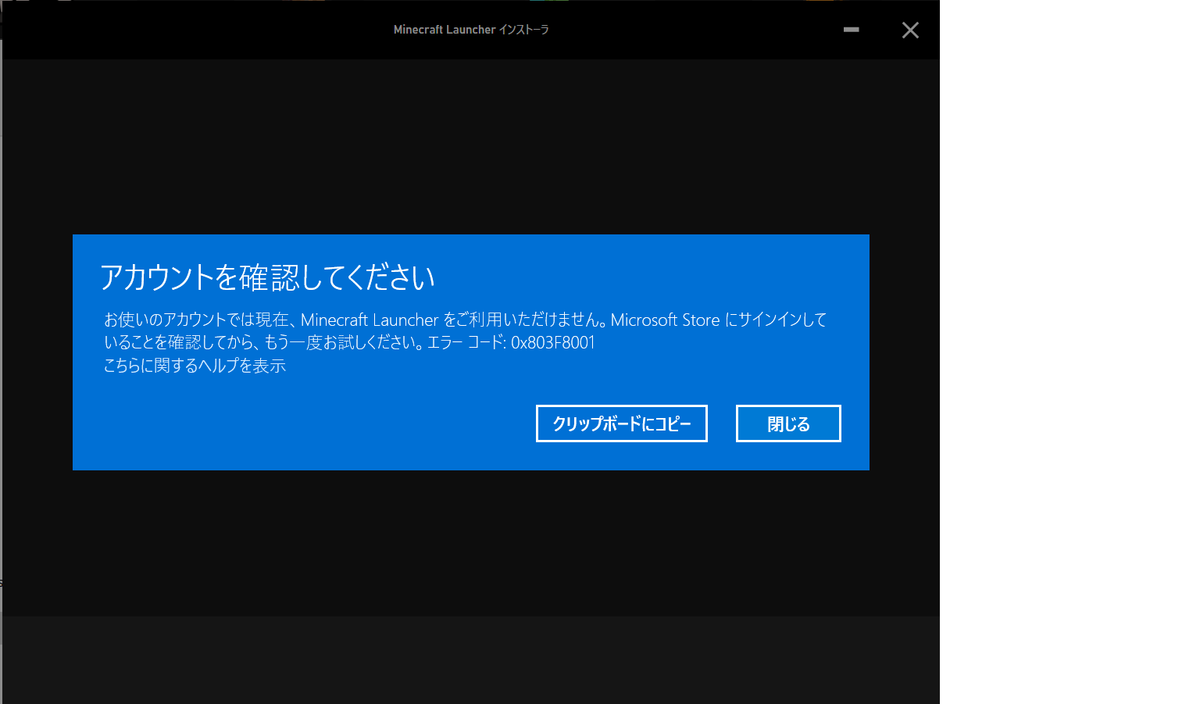This screenshot has height=704, width=1200.
Task: Open the こちらに関するヘルプを表示 help link
Action: click(x=195, y=366)
